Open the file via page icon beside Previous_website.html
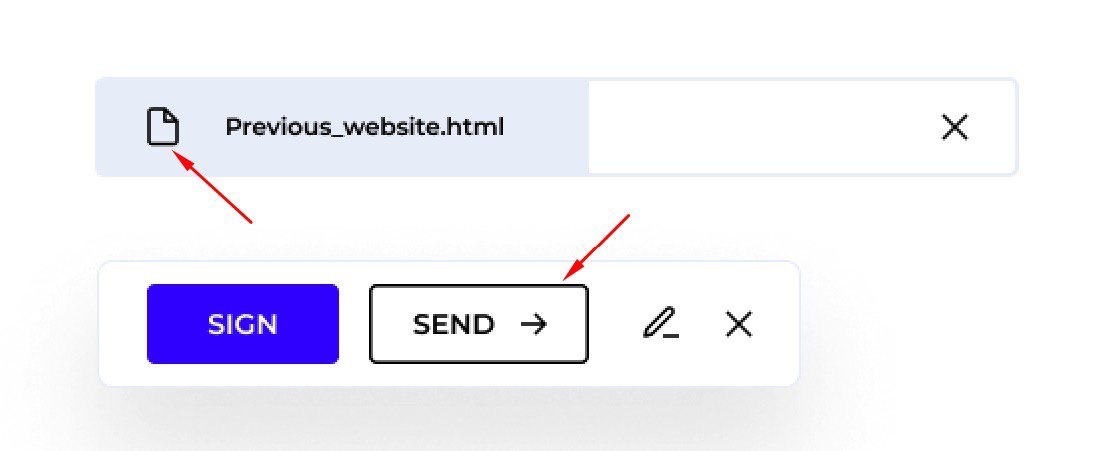 click(x=163, y=127)
